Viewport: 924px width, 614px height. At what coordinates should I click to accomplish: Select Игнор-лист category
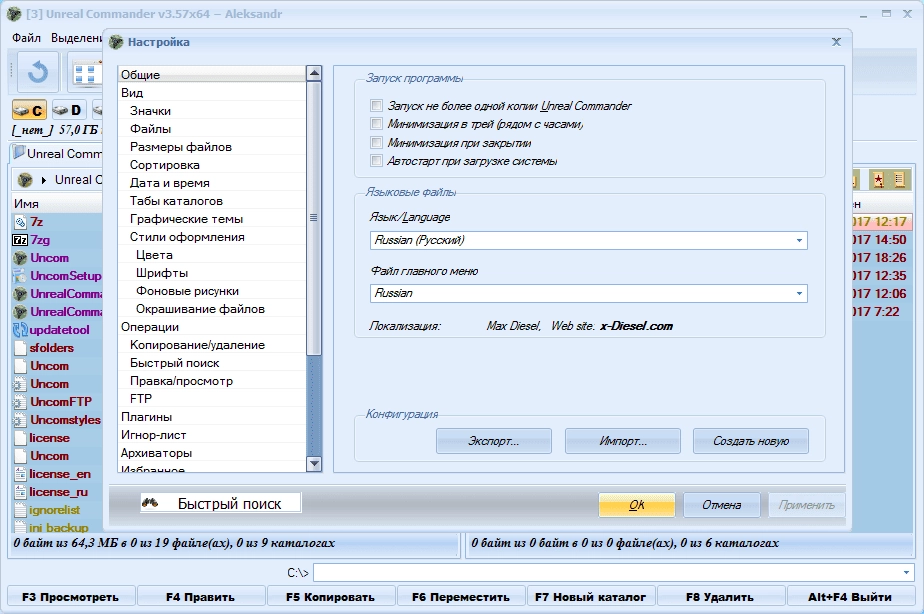[212, 435]
